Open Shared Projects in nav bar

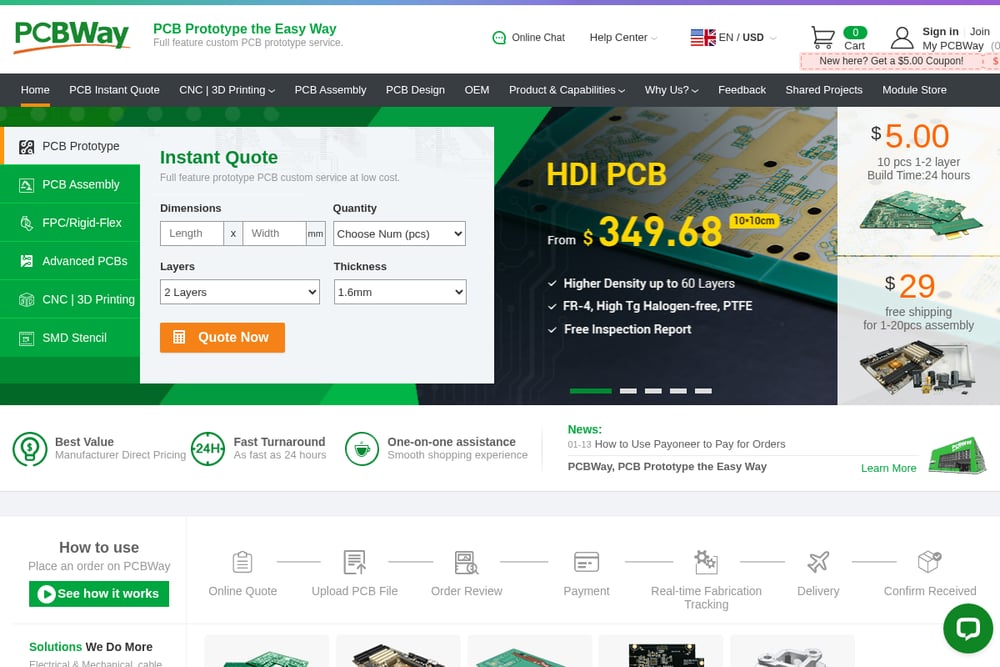[824, 90]
